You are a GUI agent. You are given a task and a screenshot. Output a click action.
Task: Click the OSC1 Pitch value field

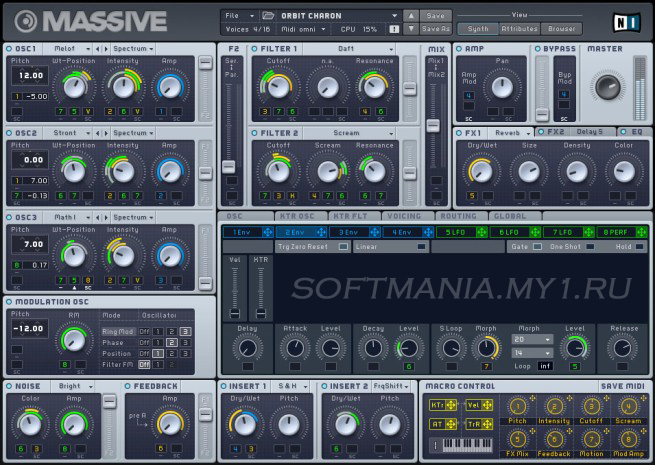[30, 76]
